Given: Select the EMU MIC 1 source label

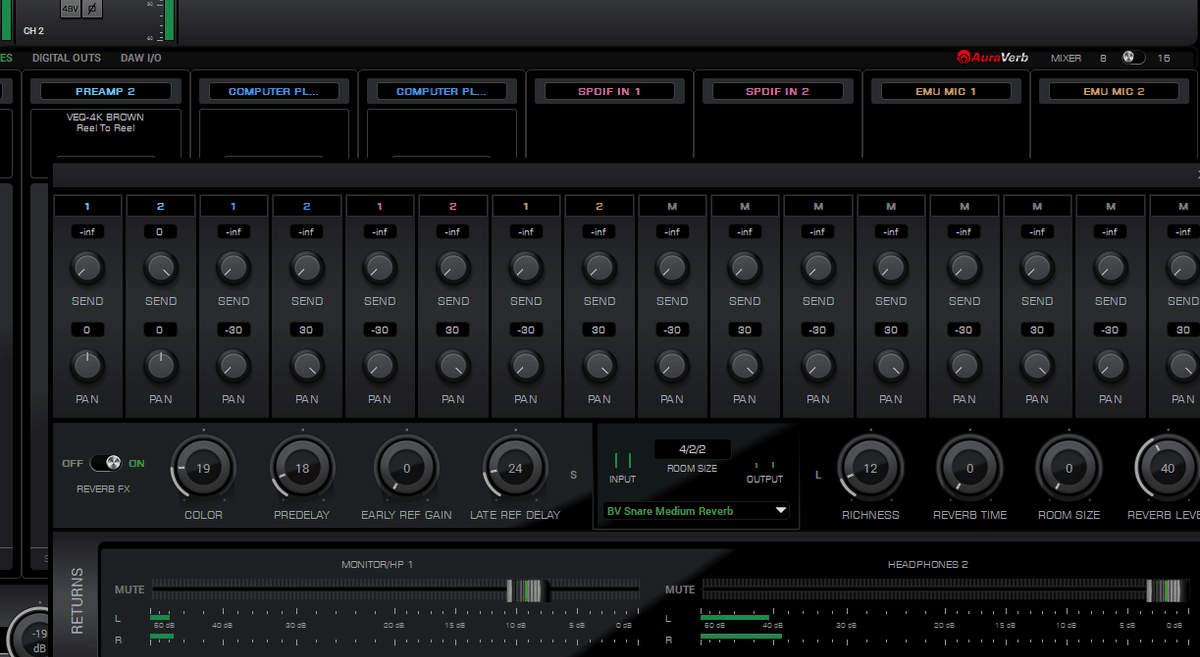Looking at the screenshot, I should tap(945, 91).
